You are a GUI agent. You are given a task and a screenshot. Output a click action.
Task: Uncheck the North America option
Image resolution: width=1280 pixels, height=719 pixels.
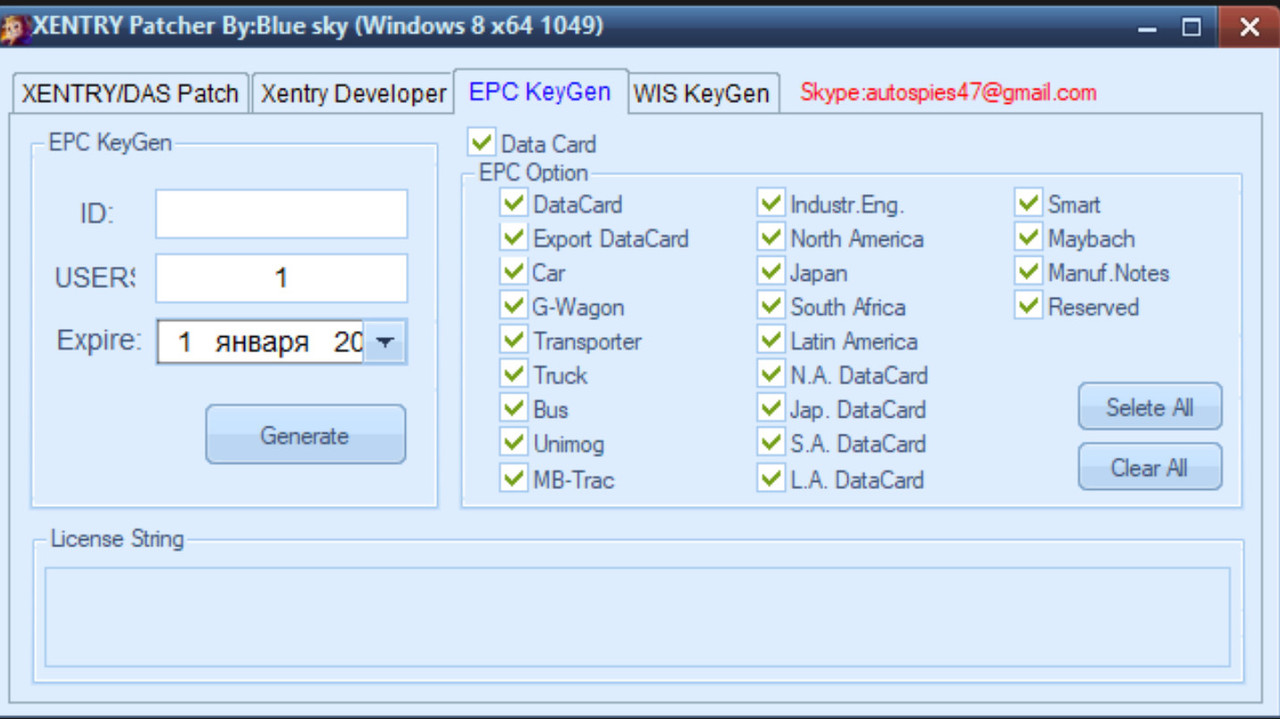coord(770,238)
